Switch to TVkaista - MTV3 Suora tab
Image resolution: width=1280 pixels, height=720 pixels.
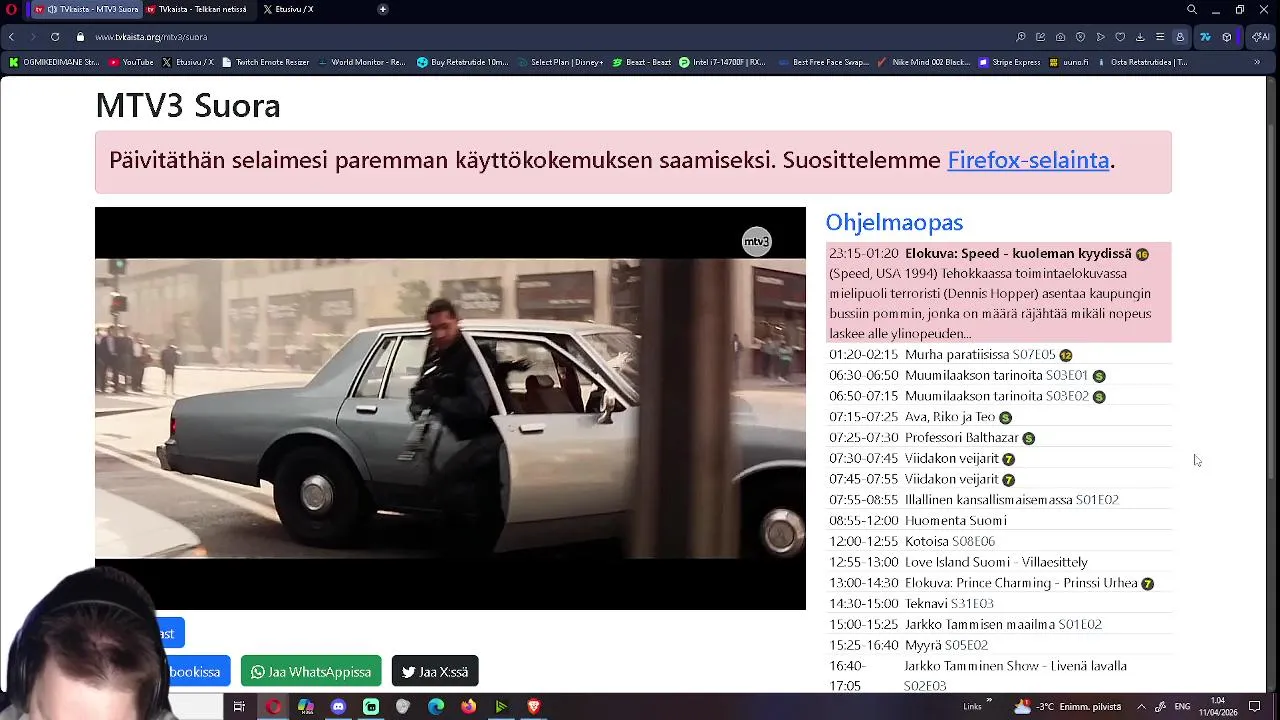tap(86, 9)
